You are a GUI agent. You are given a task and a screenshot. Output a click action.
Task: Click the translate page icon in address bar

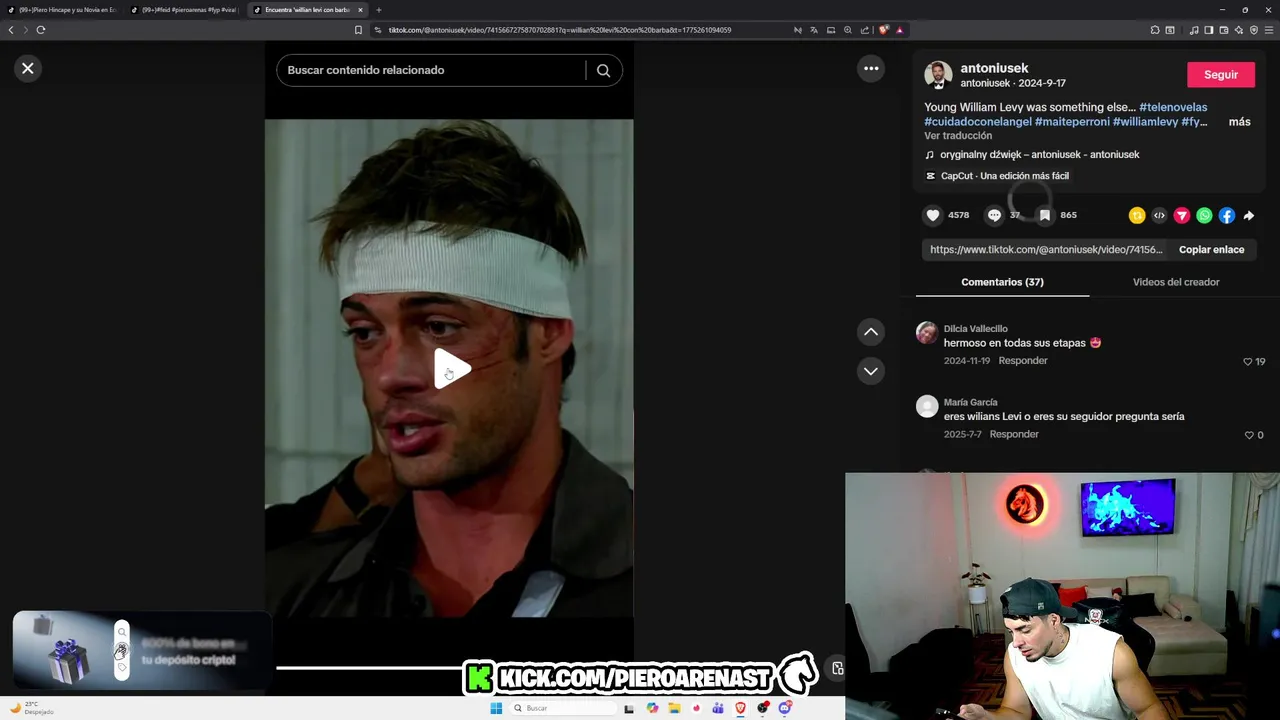click(814, 30)
